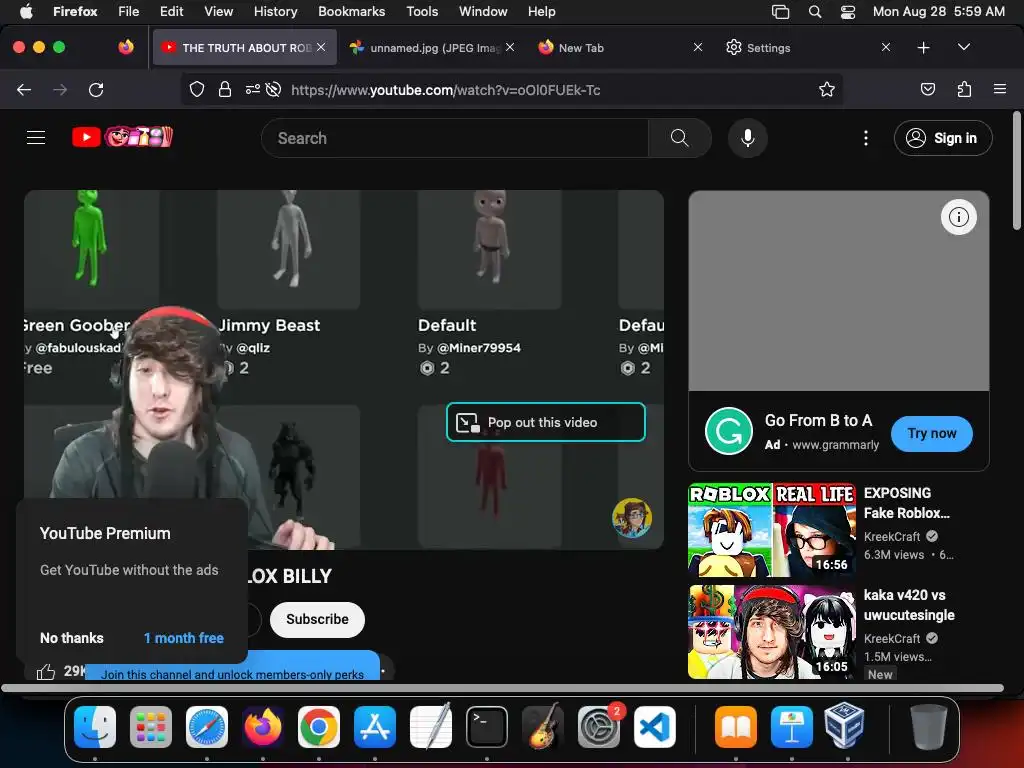Reload the current page
Image resolution: width=1024 pixels, height=768 pixels.
96,89
